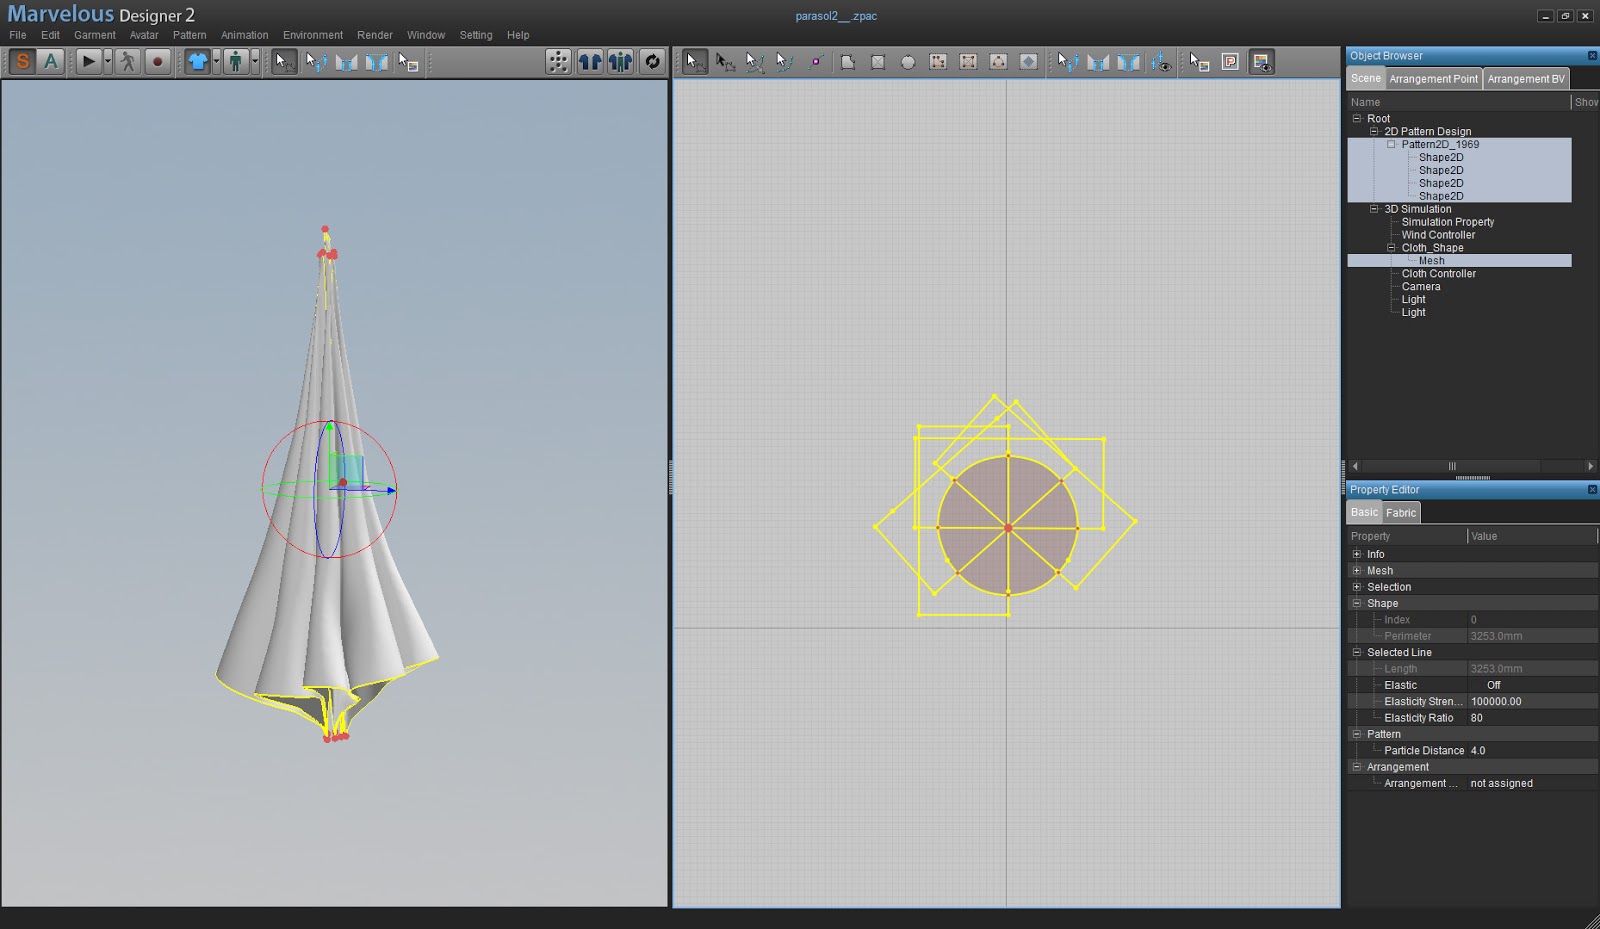Select the 3D select/move tool
1600x929 pixels.
click(x=285, y=62)
